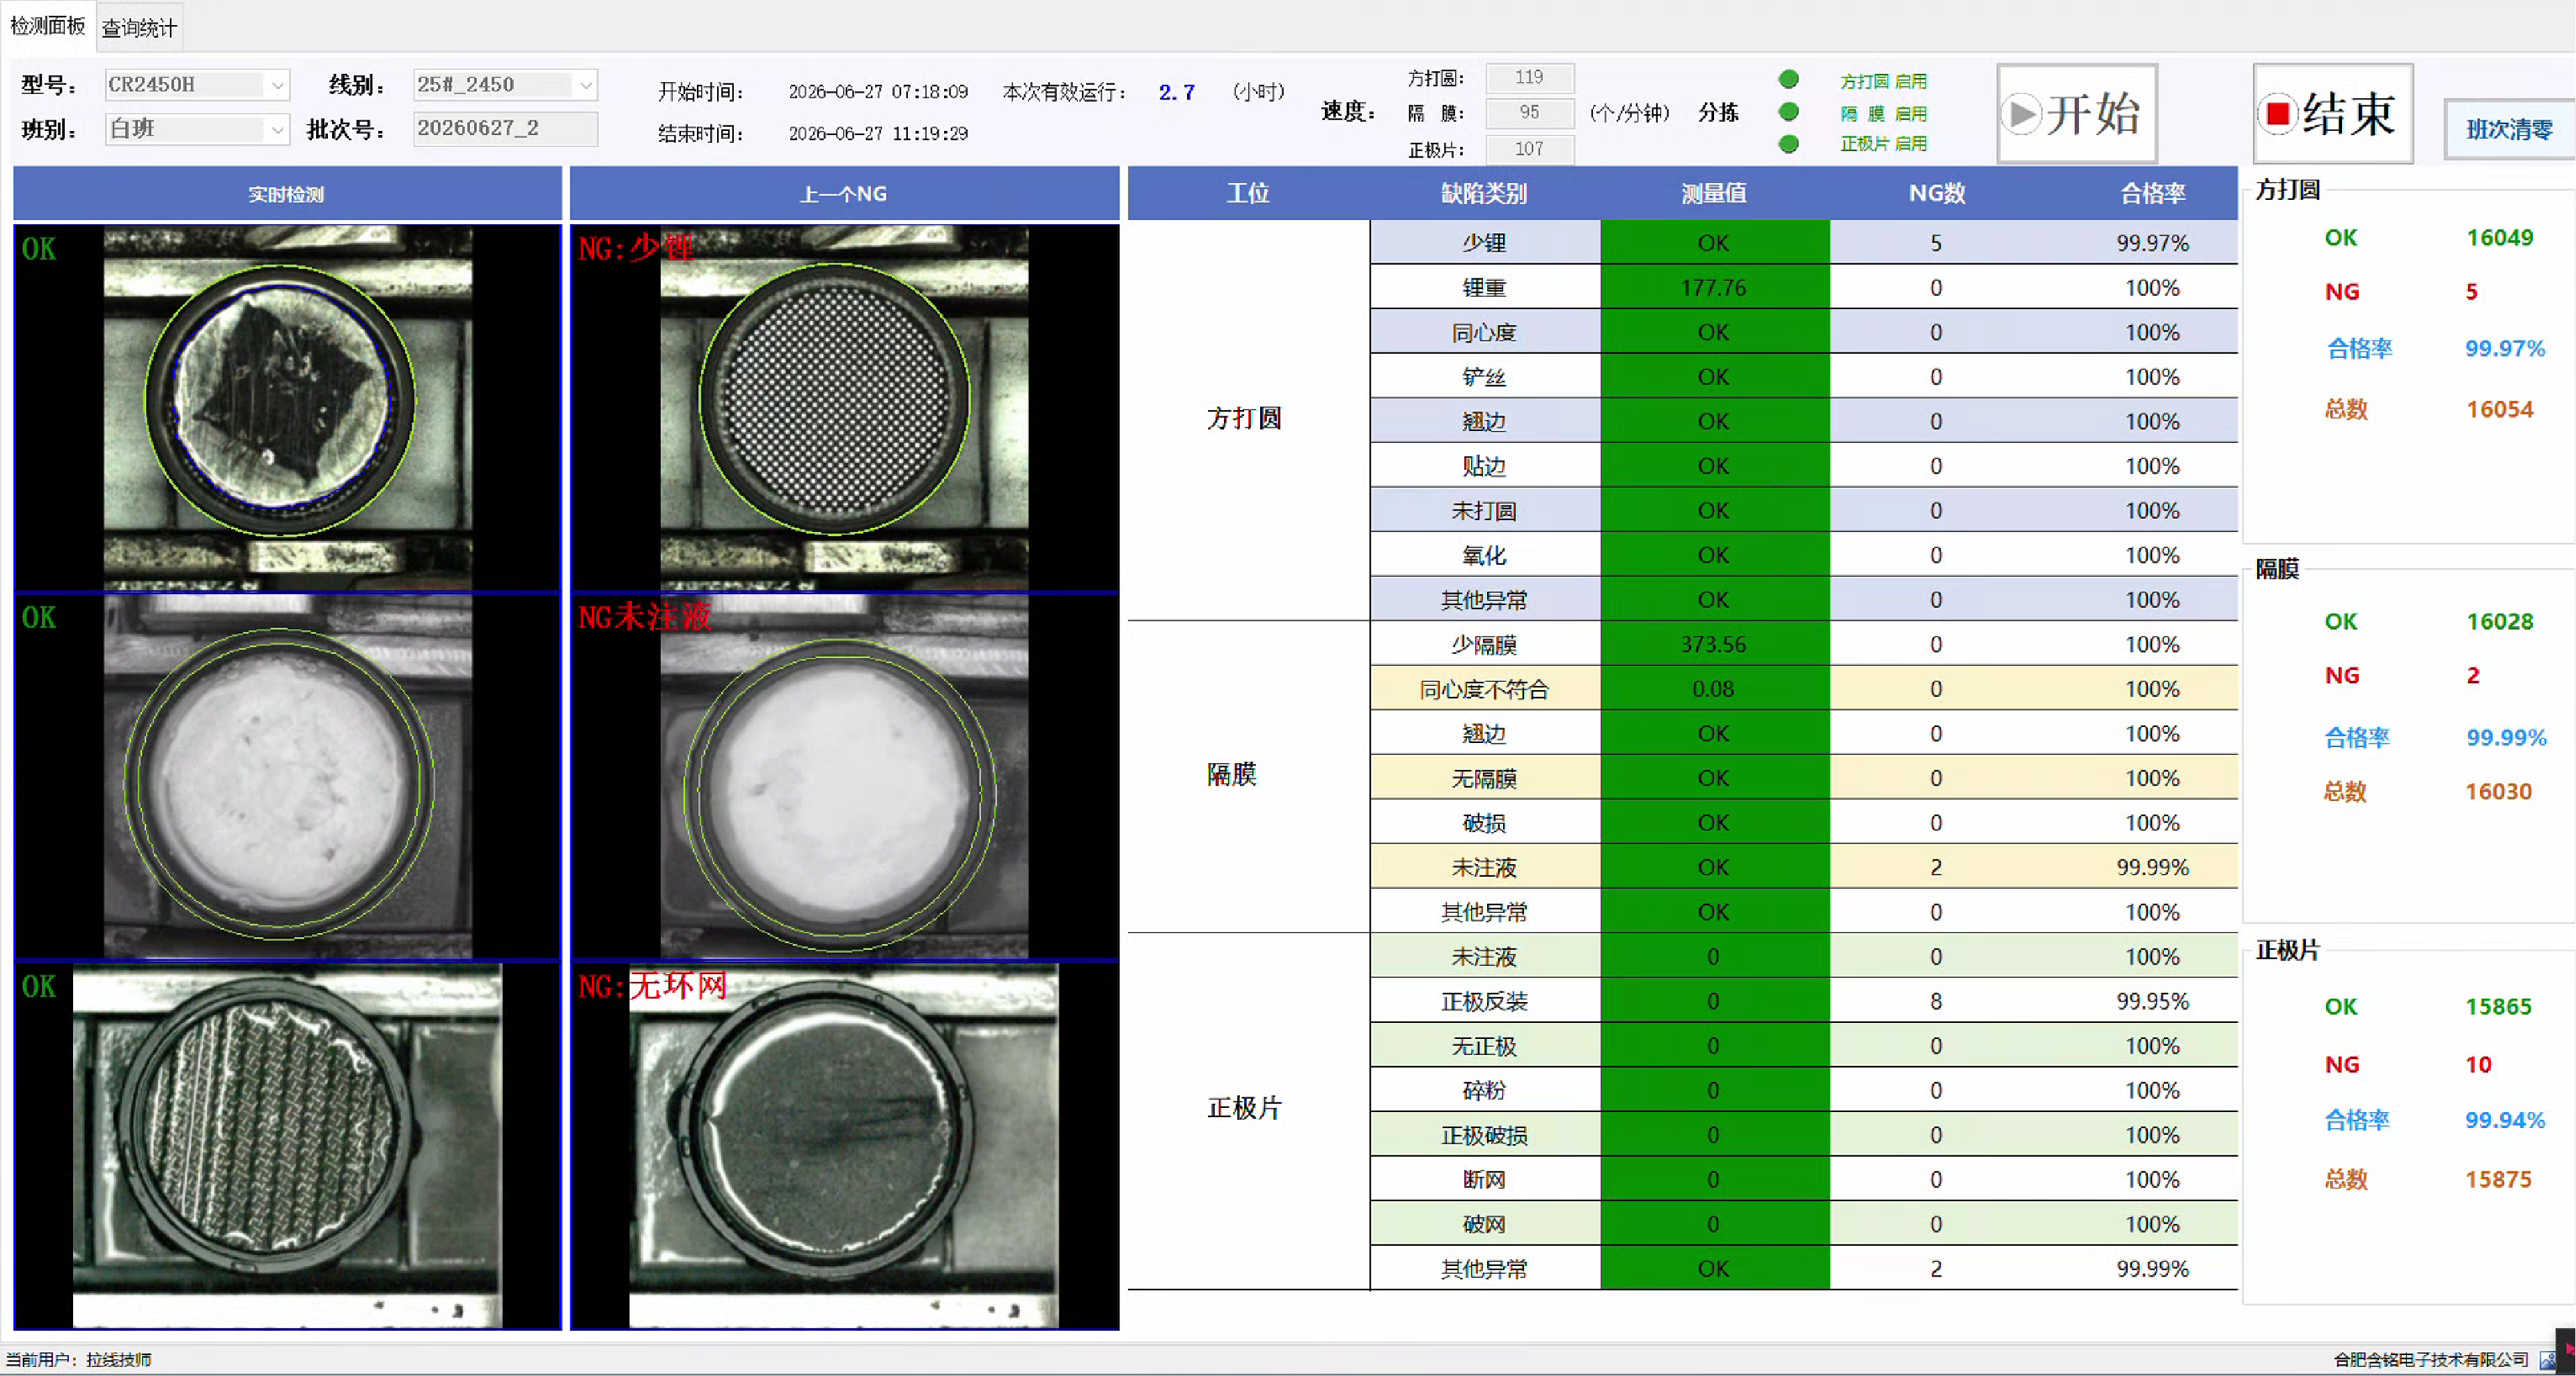Click the 断网 defect row label

1484,1180
